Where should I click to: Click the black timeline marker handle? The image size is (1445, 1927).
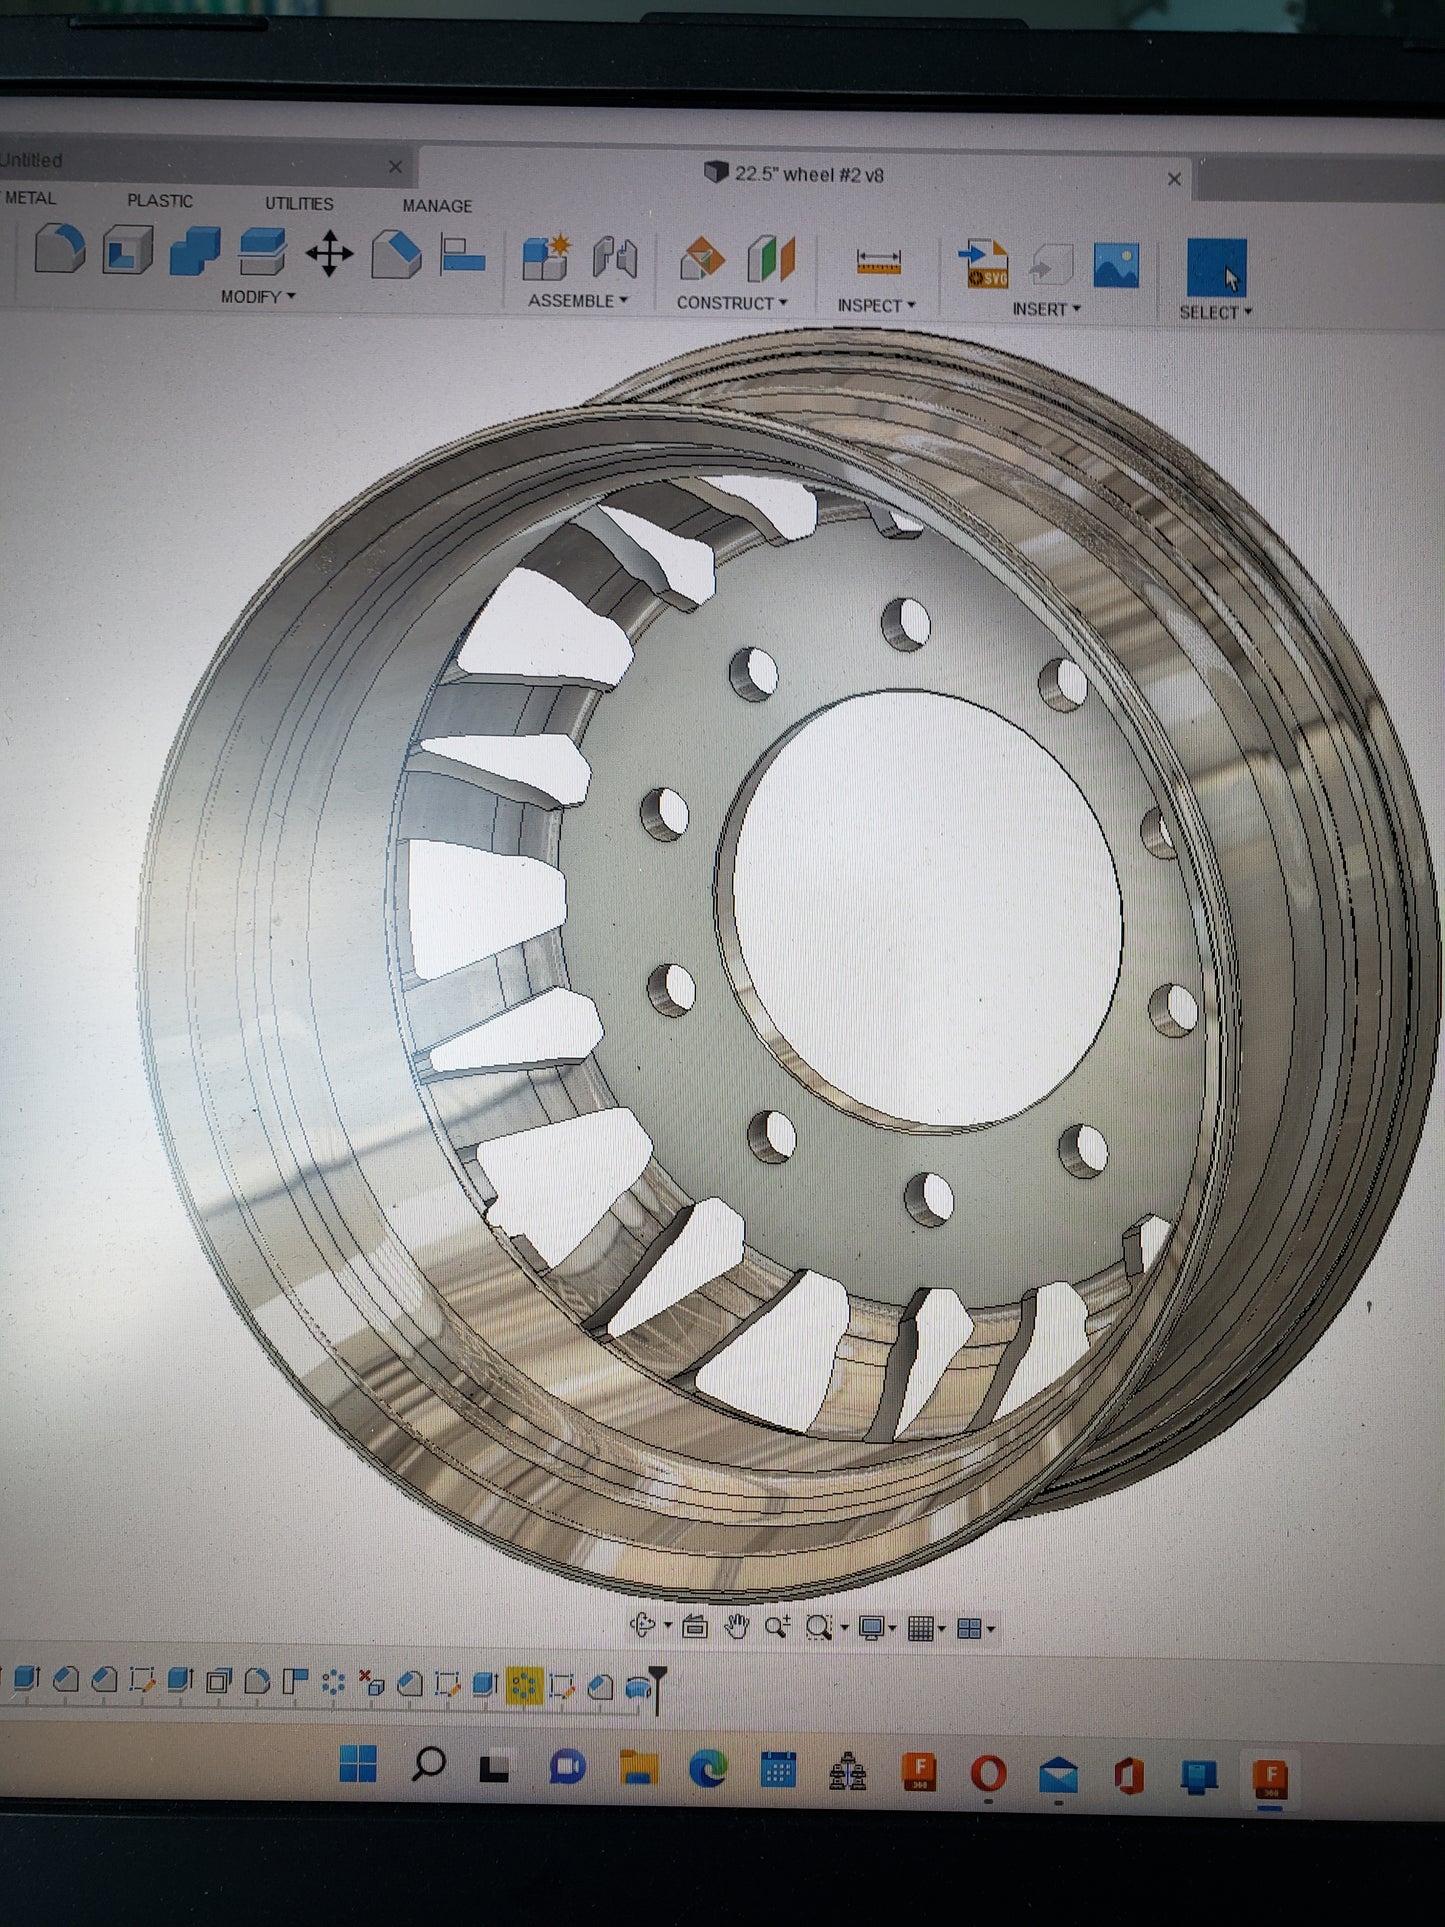(657, 1689)
